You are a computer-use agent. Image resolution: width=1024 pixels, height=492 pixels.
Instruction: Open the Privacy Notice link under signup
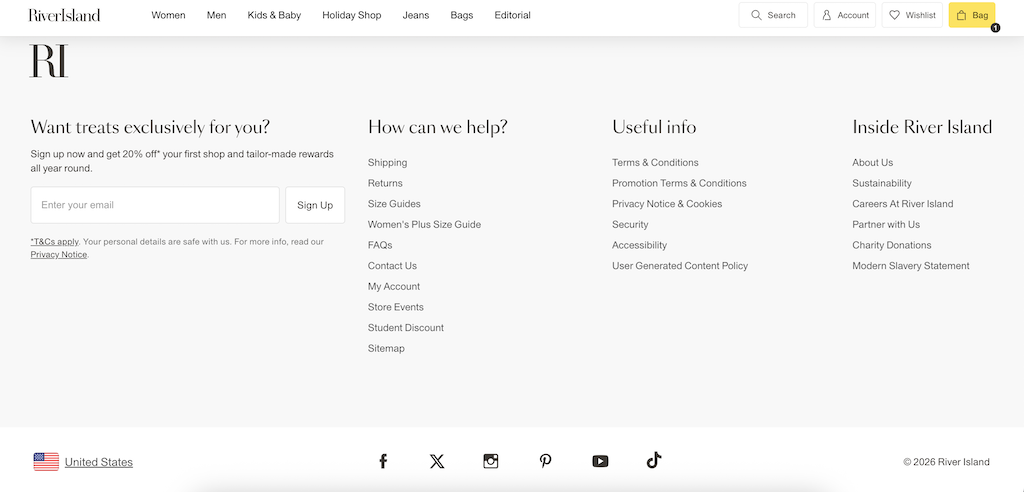(x=59, y=255)
